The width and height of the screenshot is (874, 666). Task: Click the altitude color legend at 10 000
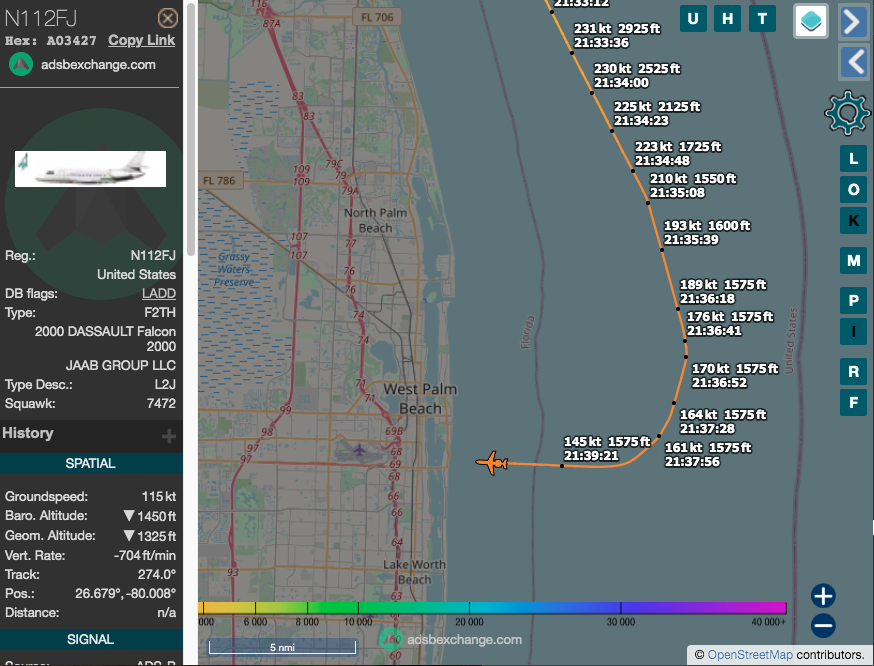[x=358, y=622]
